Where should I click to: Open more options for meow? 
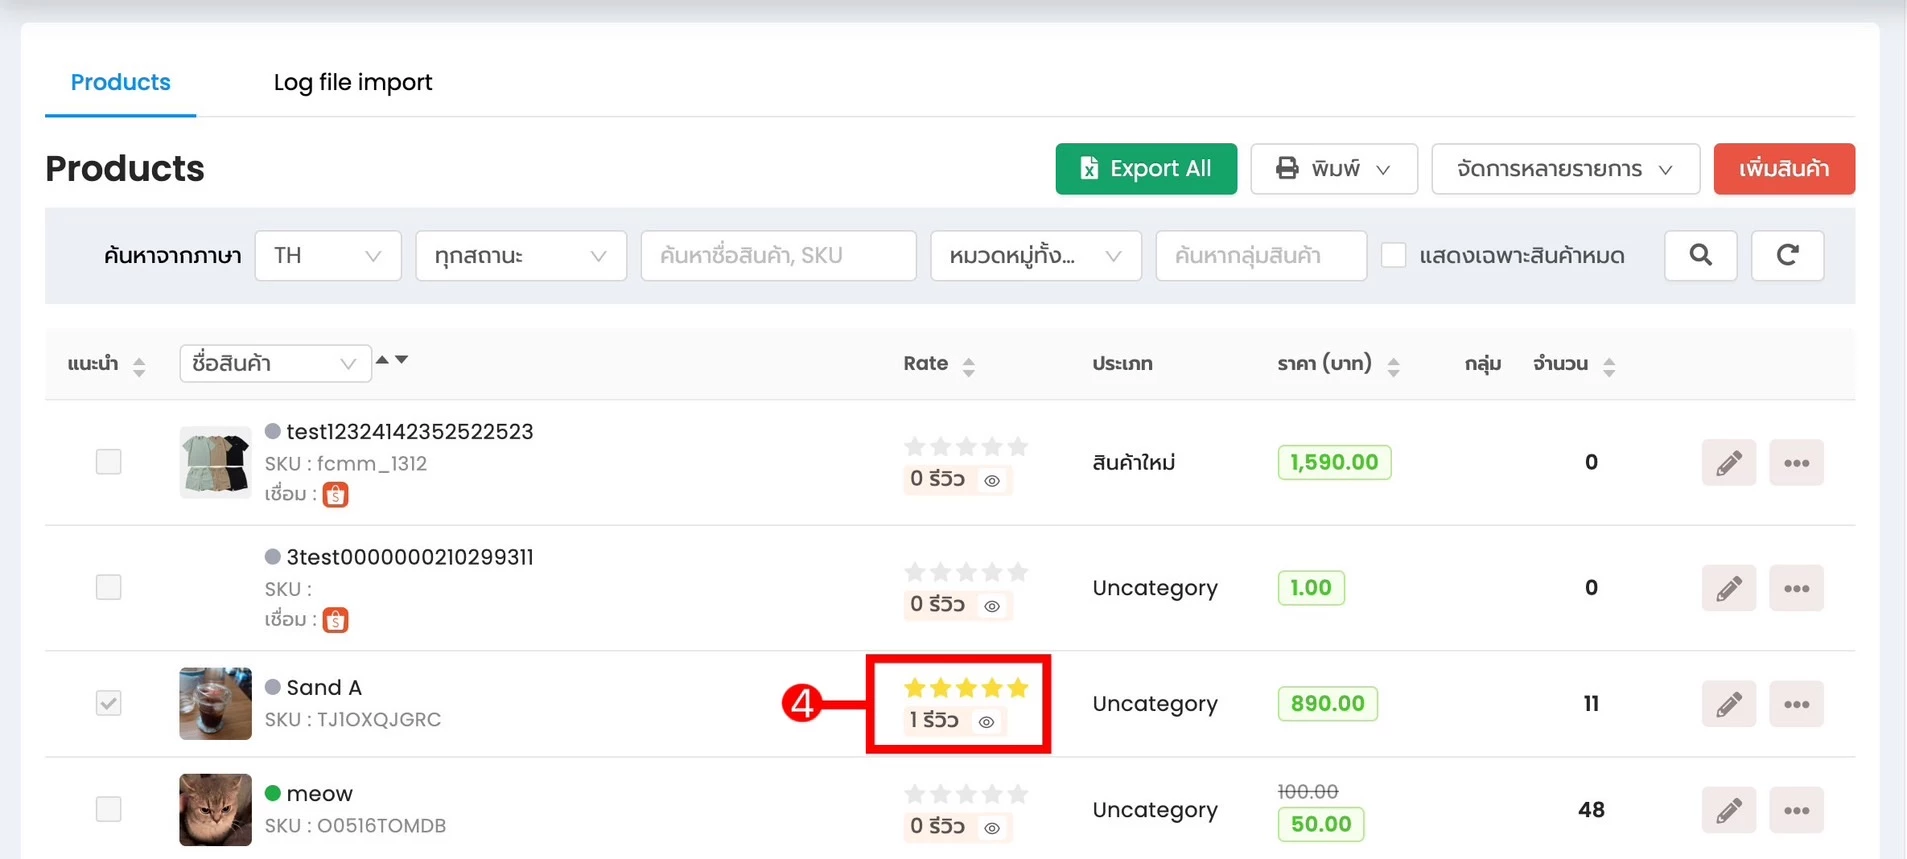tap(1796, 809)
